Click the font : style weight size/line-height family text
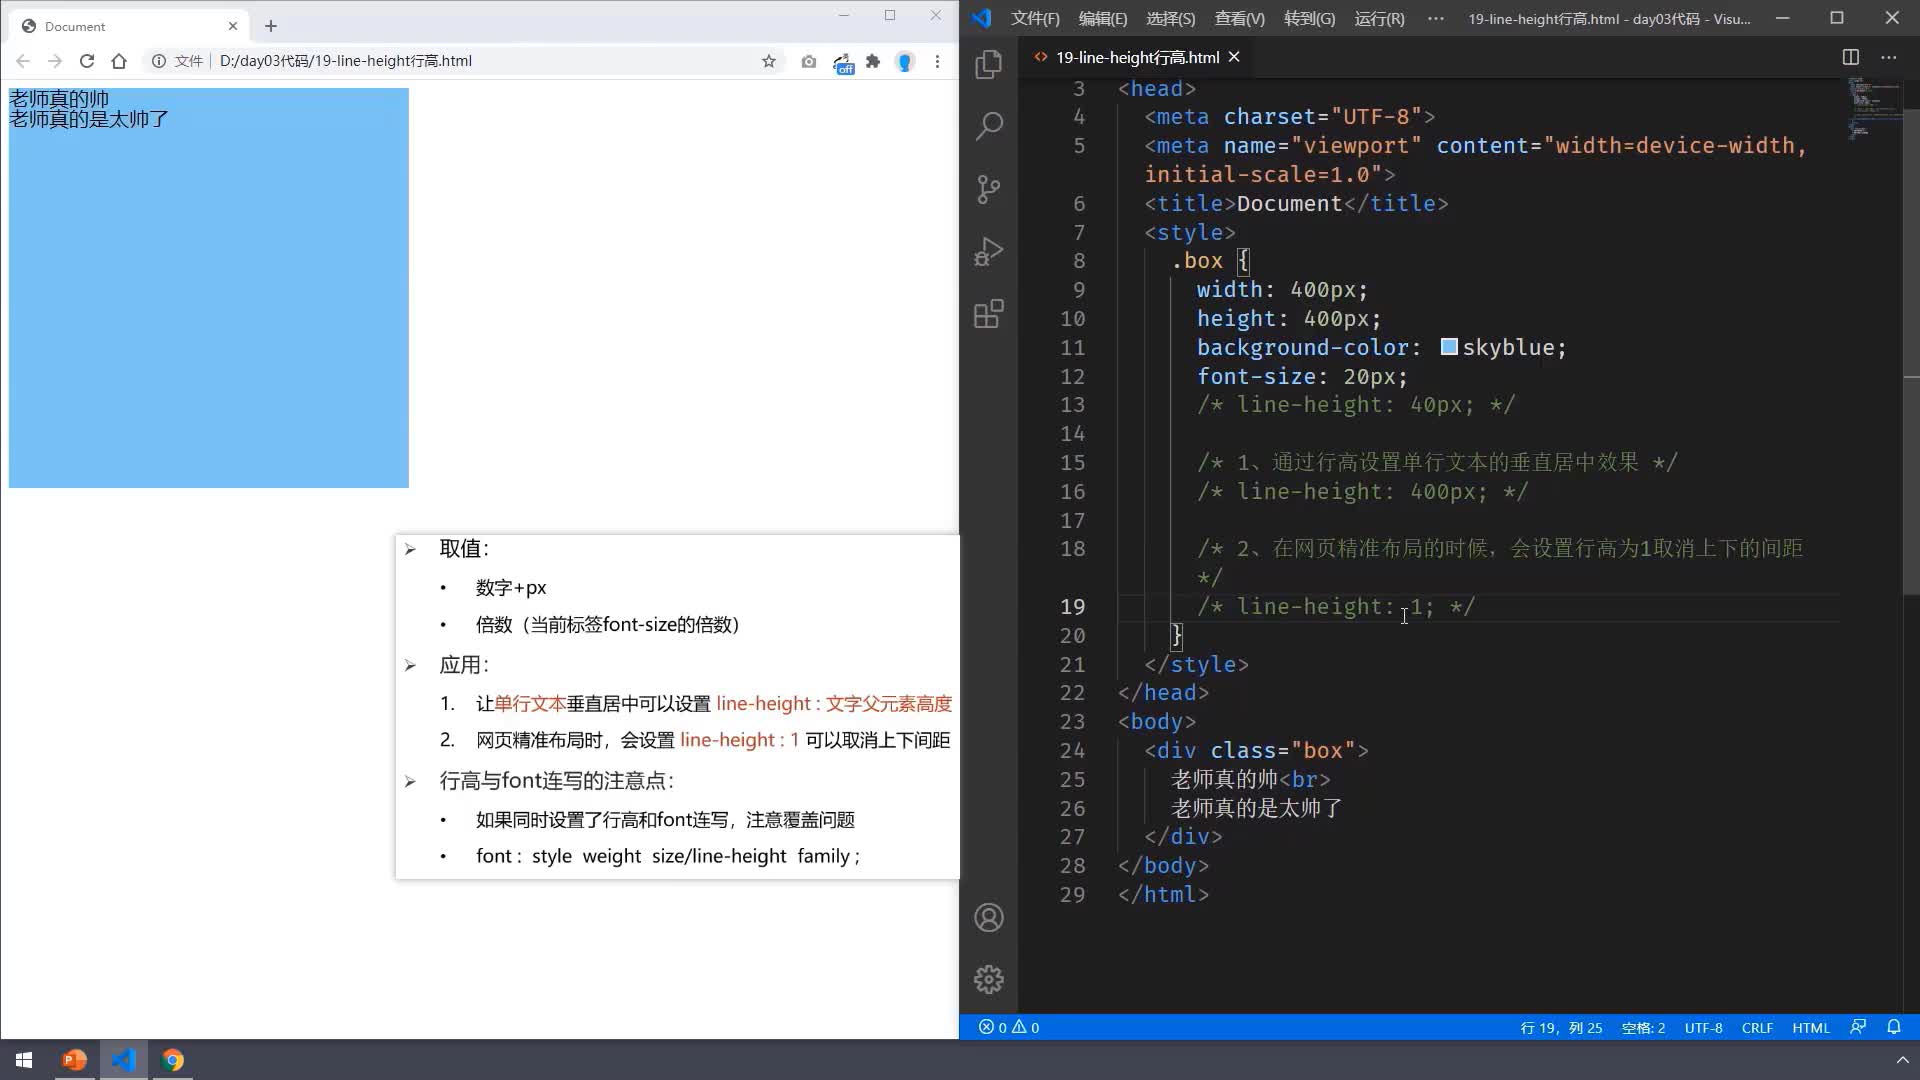Viewport: 1920px width, 1080px height. [668, 856]
